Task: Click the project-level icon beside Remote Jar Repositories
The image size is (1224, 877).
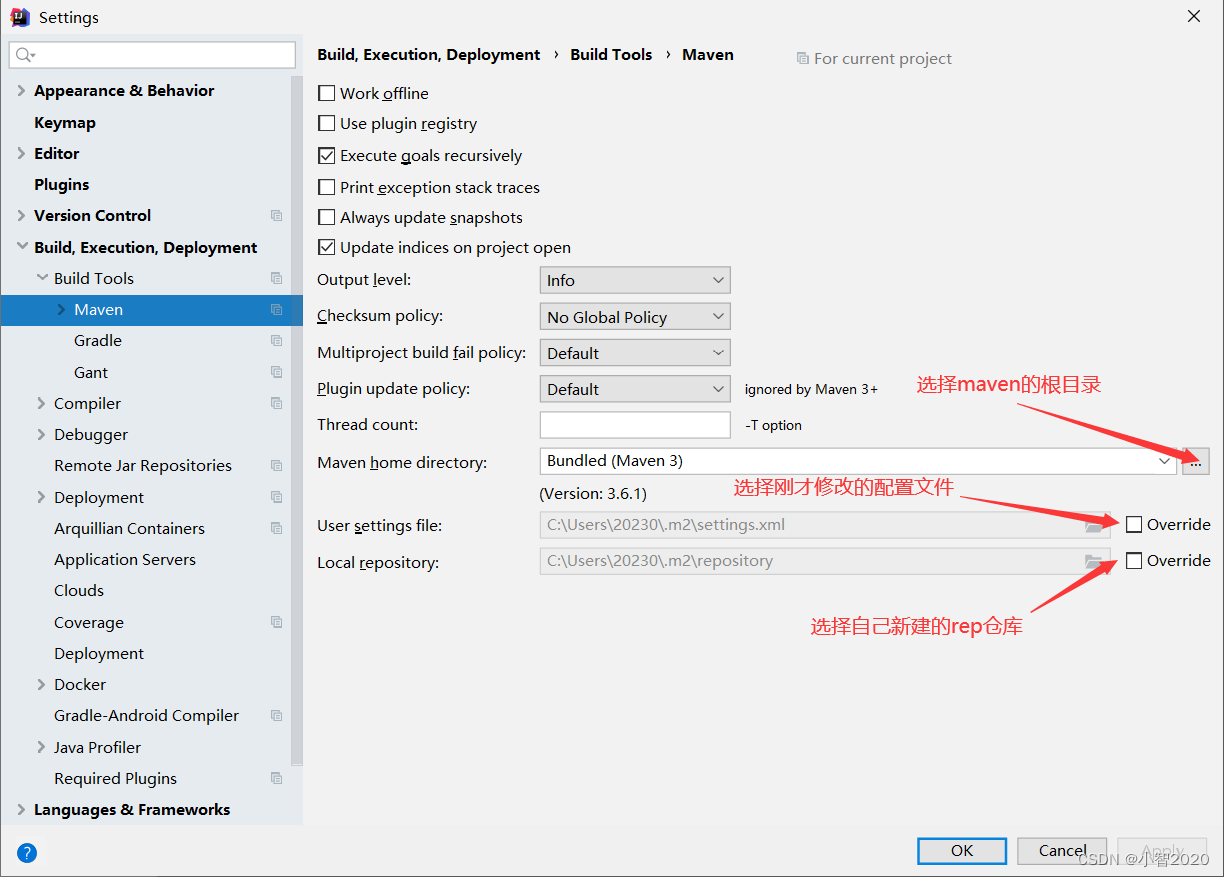Action: 276,466
